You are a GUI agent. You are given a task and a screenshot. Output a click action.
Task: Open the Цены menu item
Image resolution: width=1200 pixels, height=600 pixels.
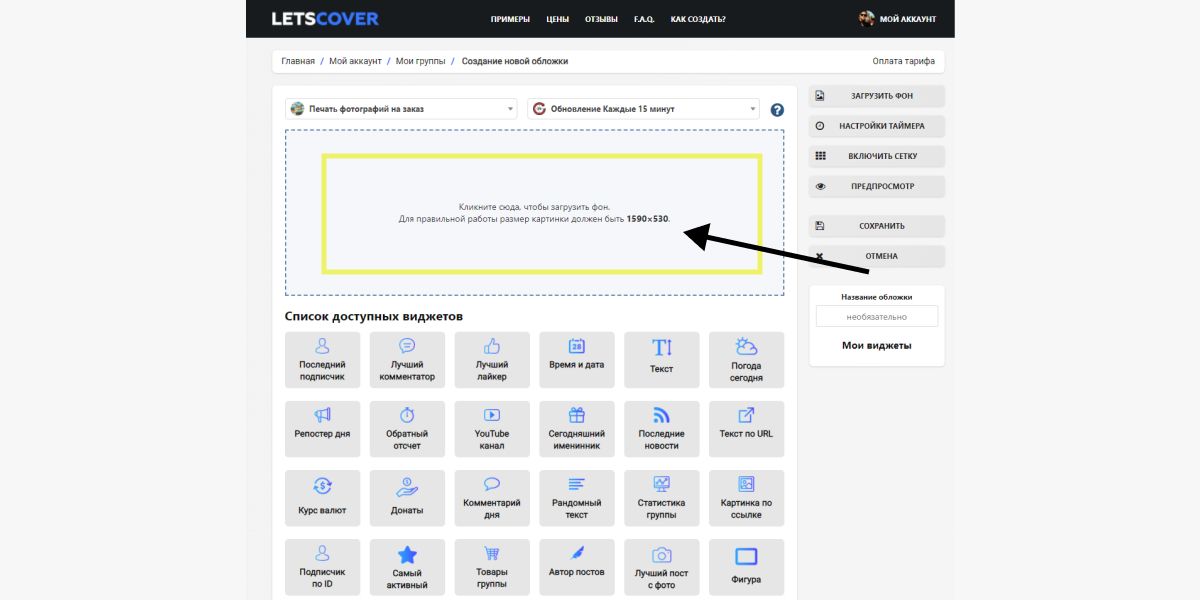tap(557, 19)
